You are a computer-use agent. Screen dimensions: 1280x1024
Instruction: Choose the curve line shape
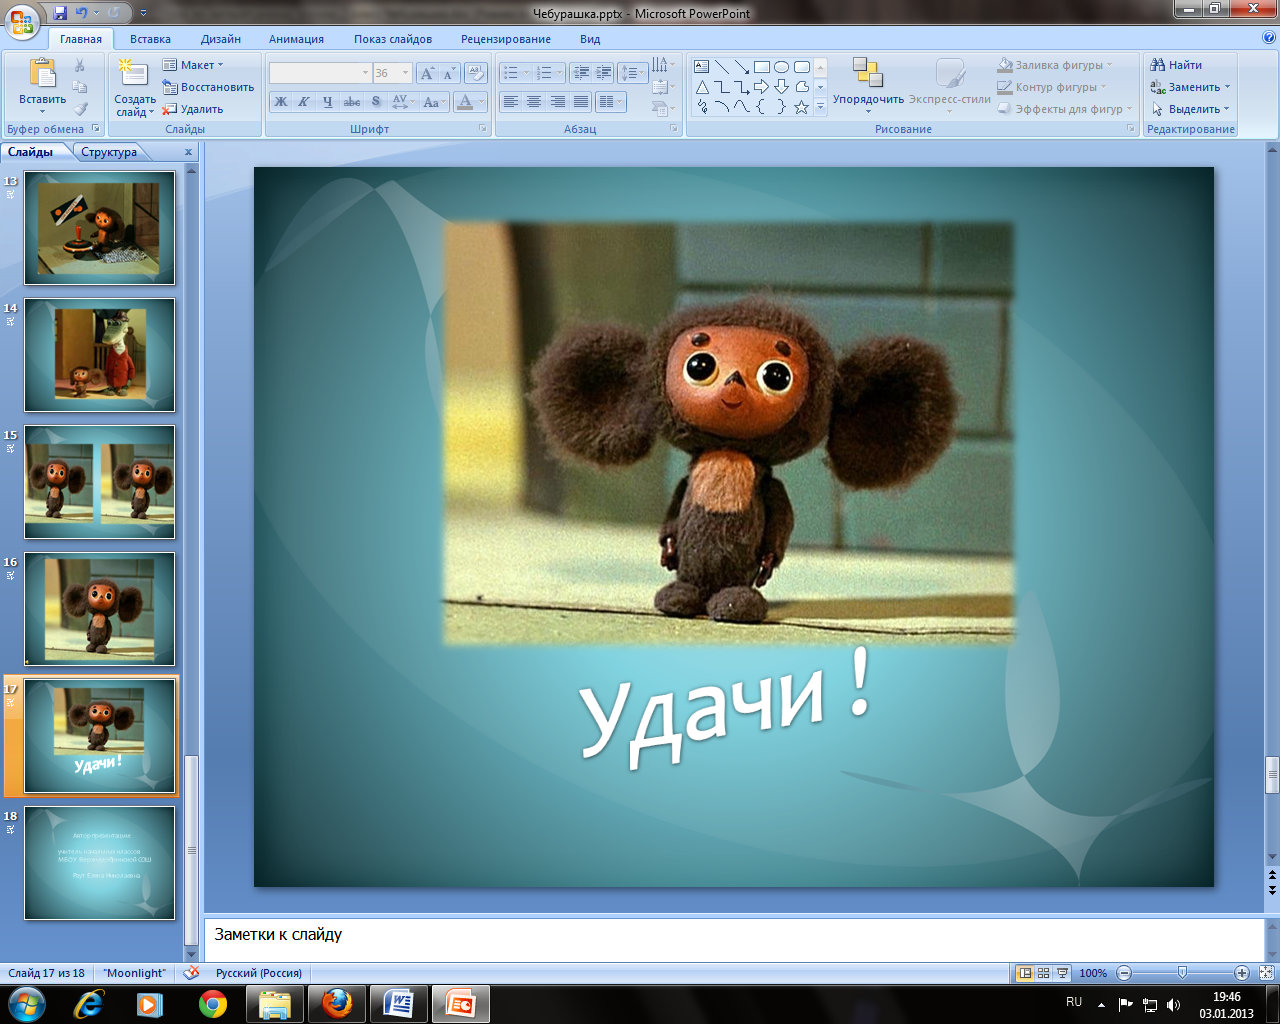coord(742,107)
